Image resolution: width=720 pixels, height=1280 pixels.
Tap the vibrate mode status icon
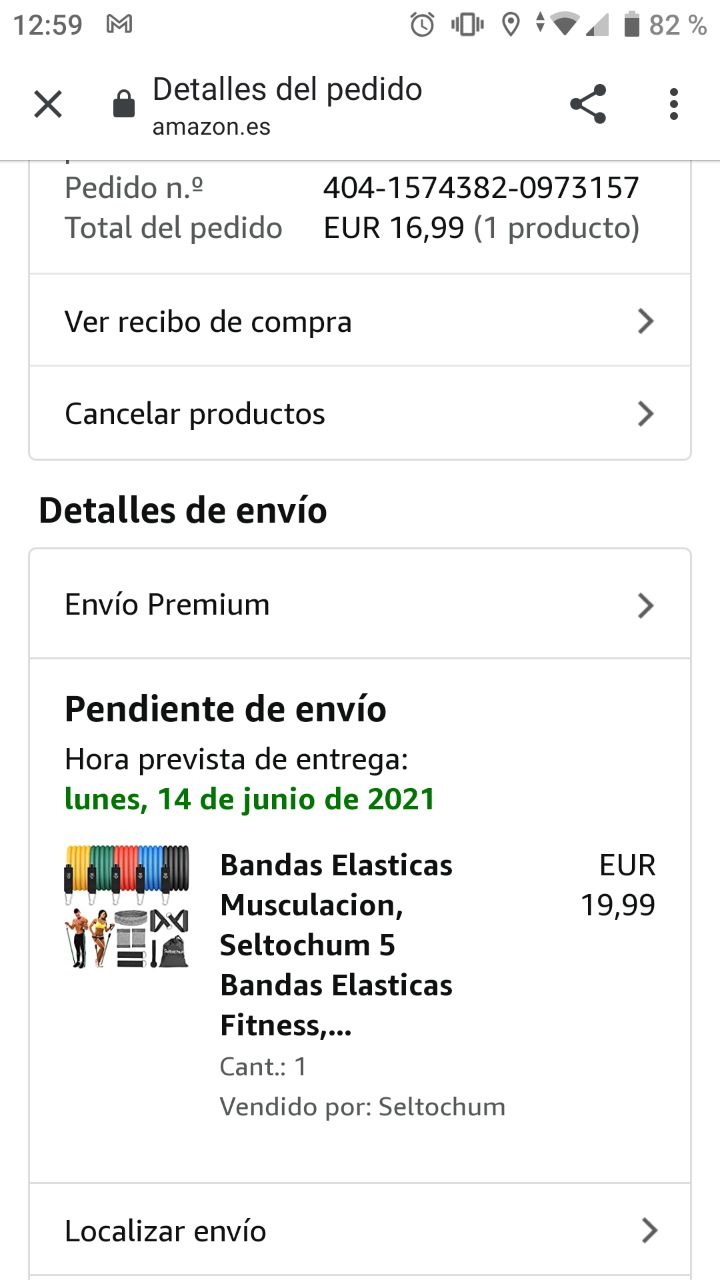467,25
